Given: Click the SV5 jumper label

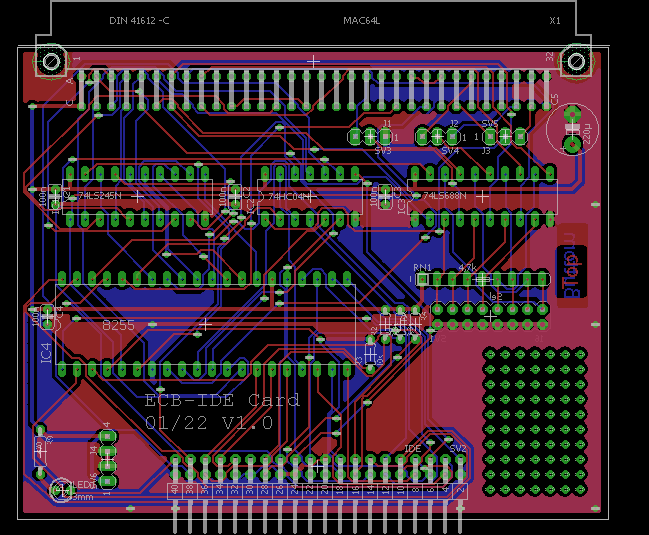Looking at the screenshot, I should point(490,124).
